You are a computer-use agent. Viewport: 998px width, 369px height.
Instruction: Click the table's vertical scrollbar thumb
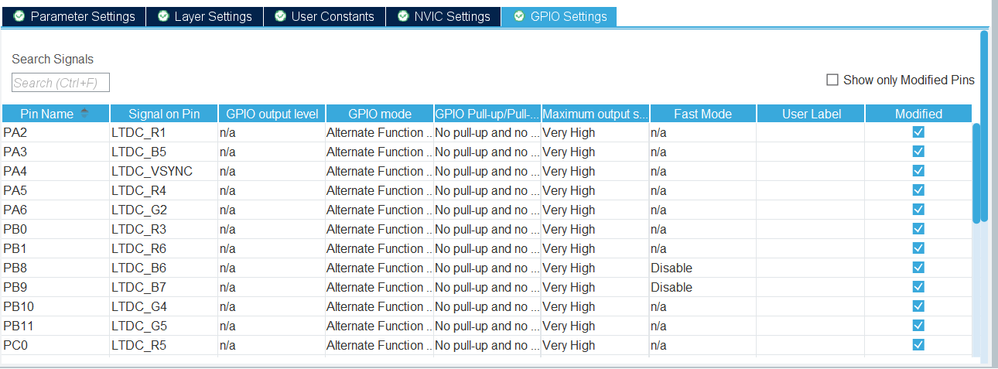pos(976,172)
